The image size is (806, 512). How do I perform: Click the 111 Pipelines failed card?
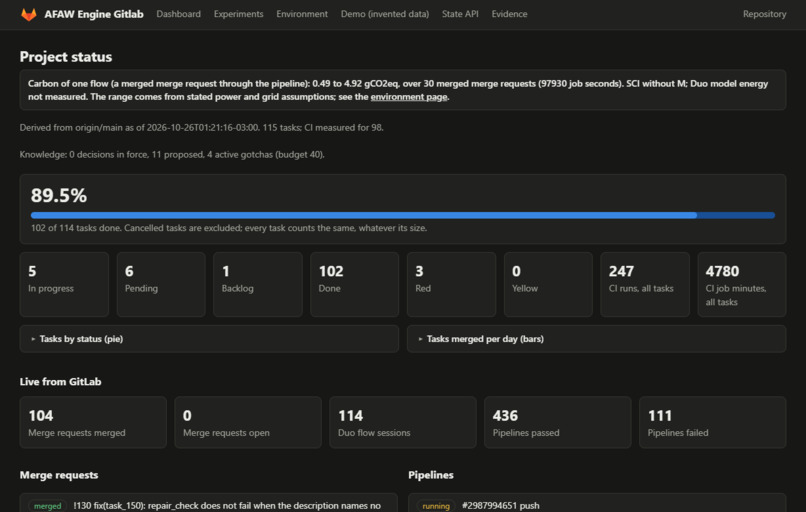[x=712, y=422]
